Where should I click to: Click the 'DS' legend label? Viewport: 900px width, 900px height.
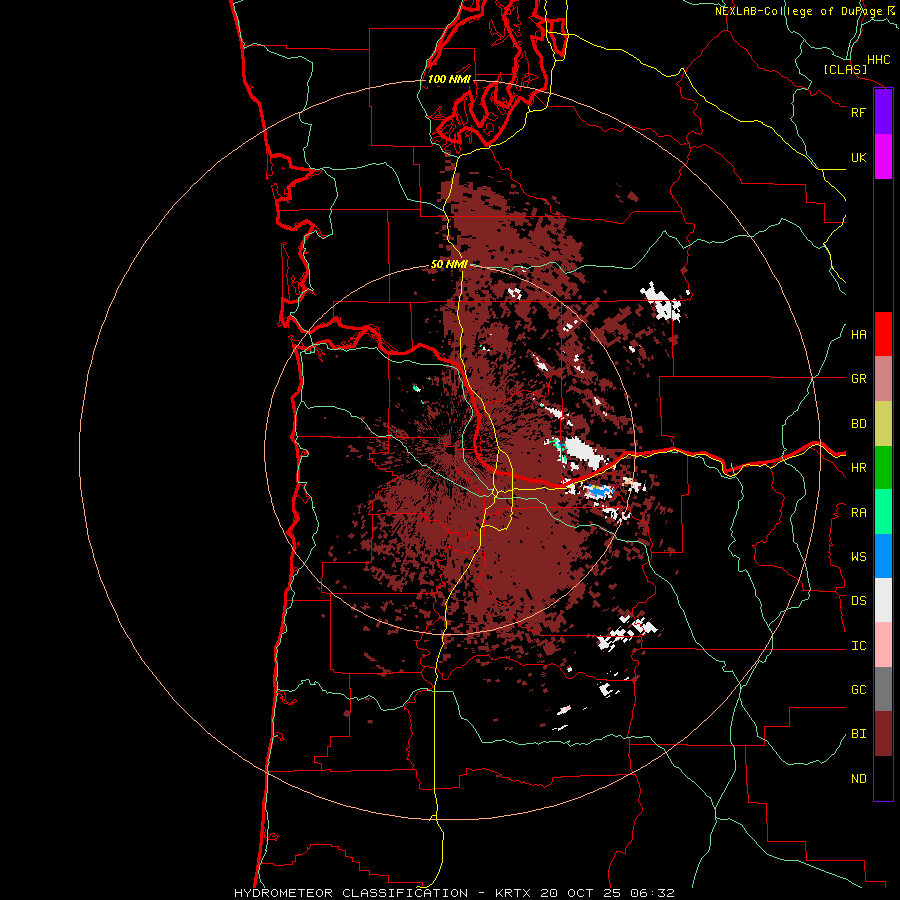click(x=858, y=601)
